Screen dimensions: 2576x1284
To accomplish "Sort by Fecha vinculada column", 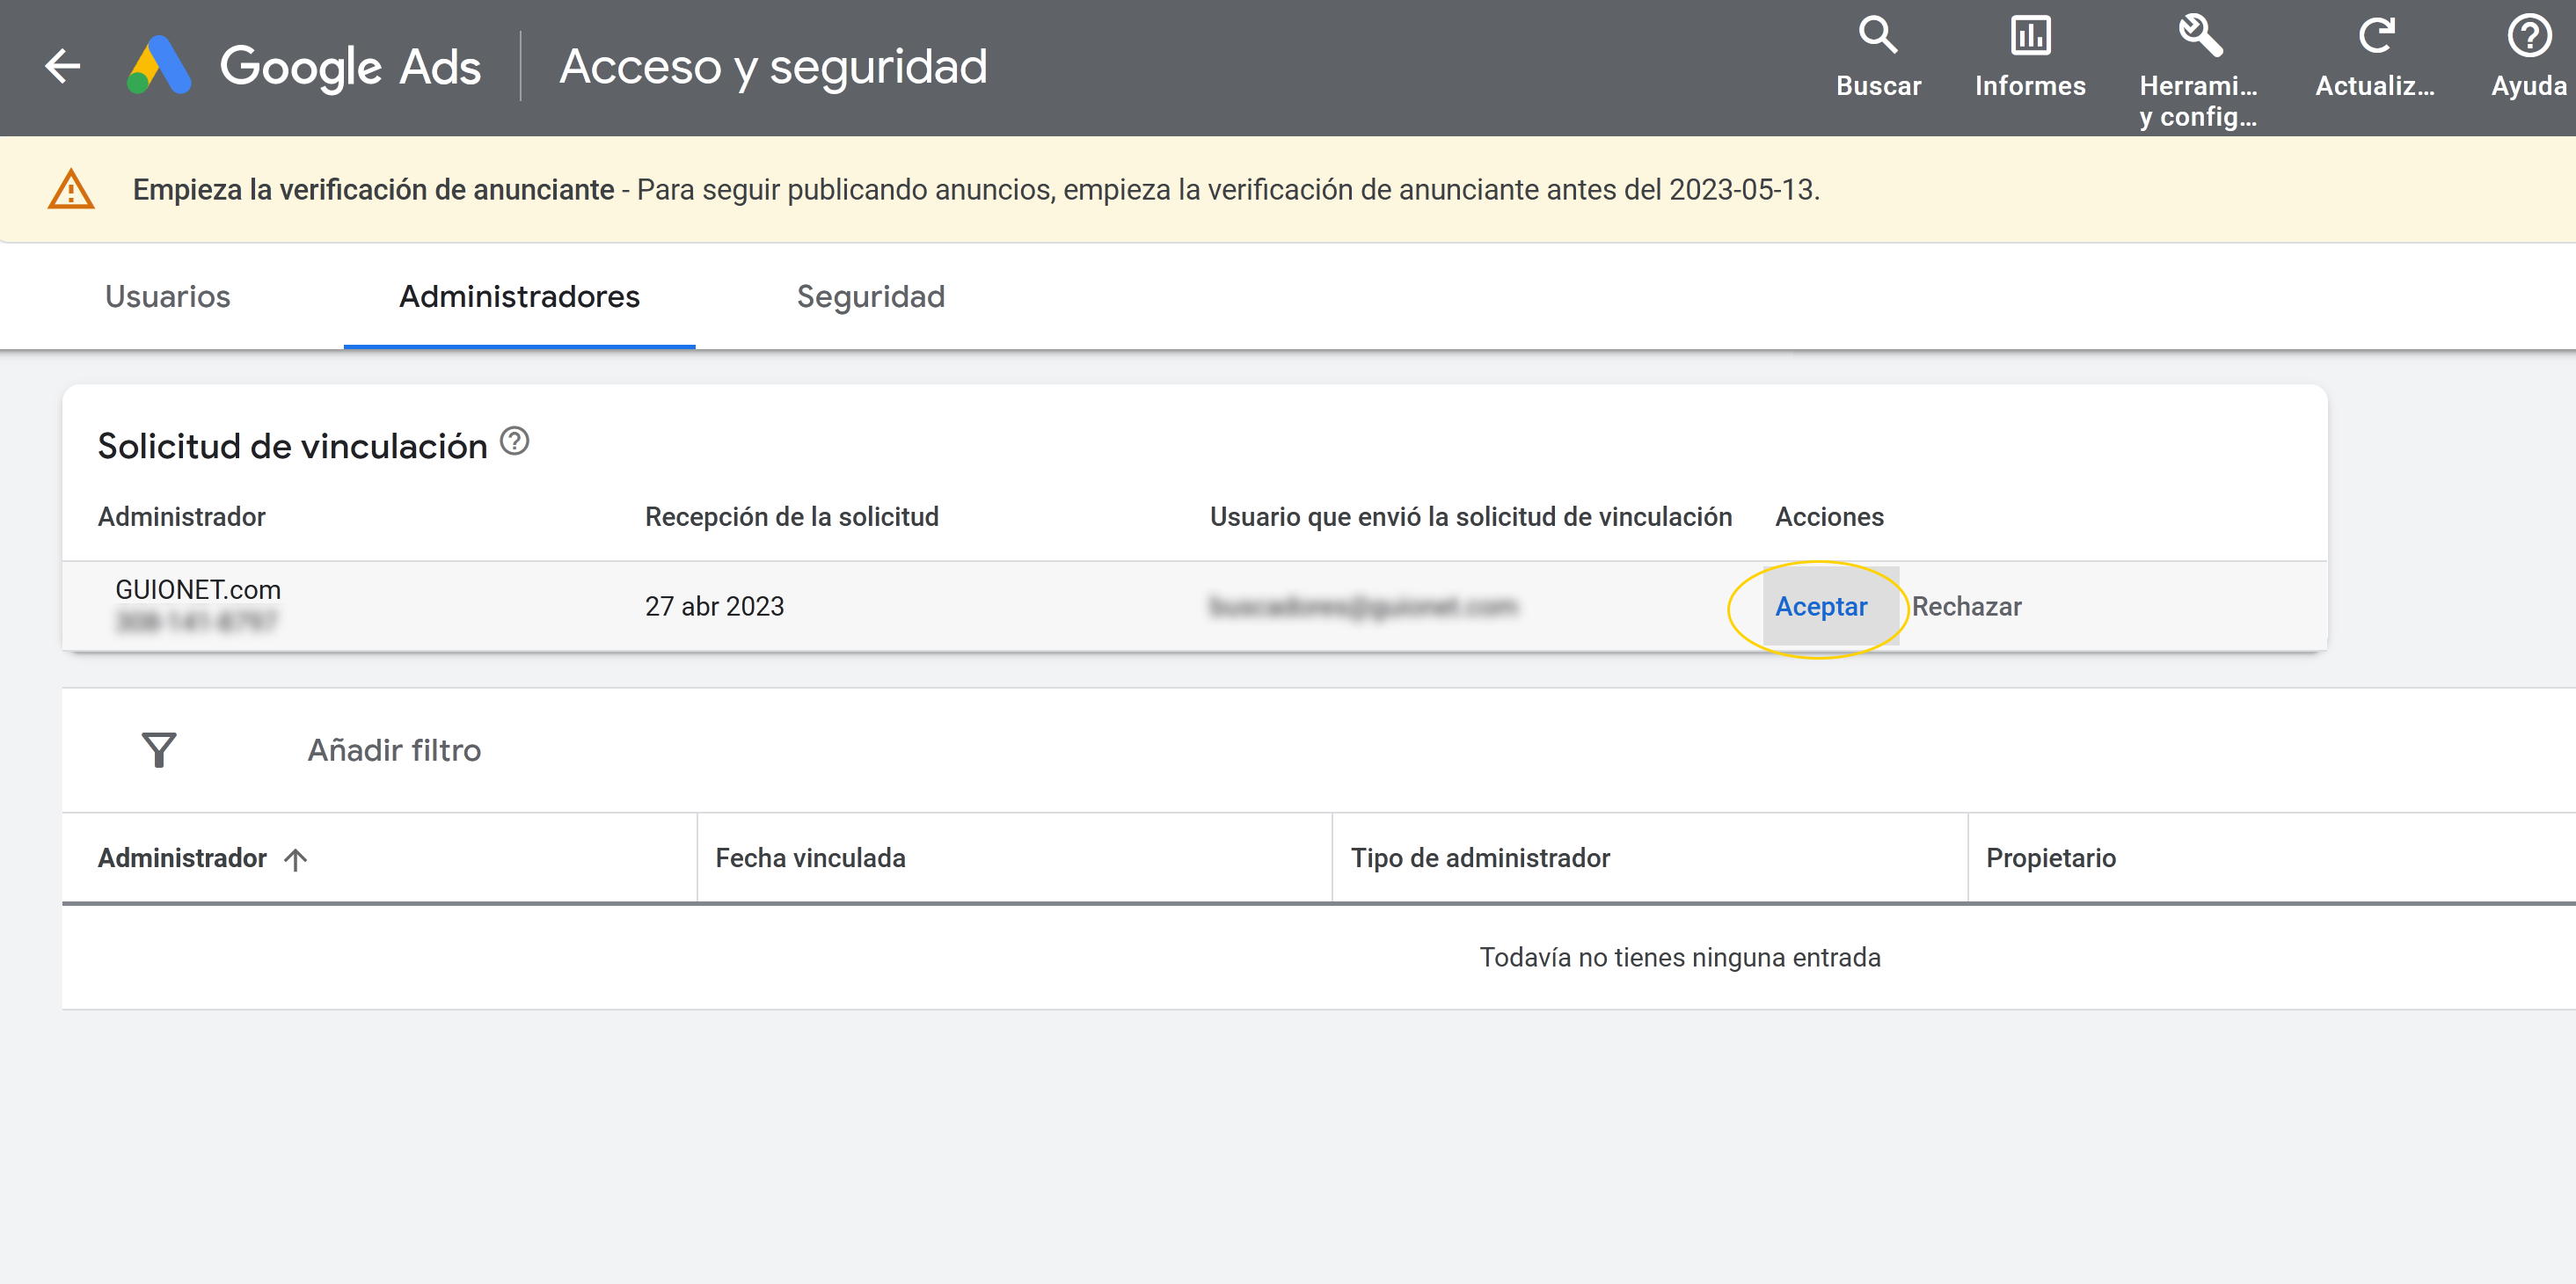I will click(x=810, y=859).
